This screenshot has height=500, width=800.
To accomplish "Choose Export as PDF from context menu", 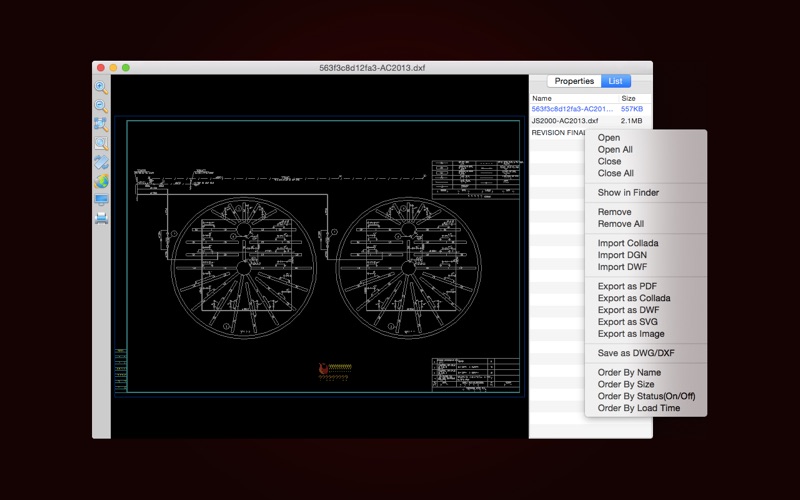I will pyautogui.click(x=627, y=286).
